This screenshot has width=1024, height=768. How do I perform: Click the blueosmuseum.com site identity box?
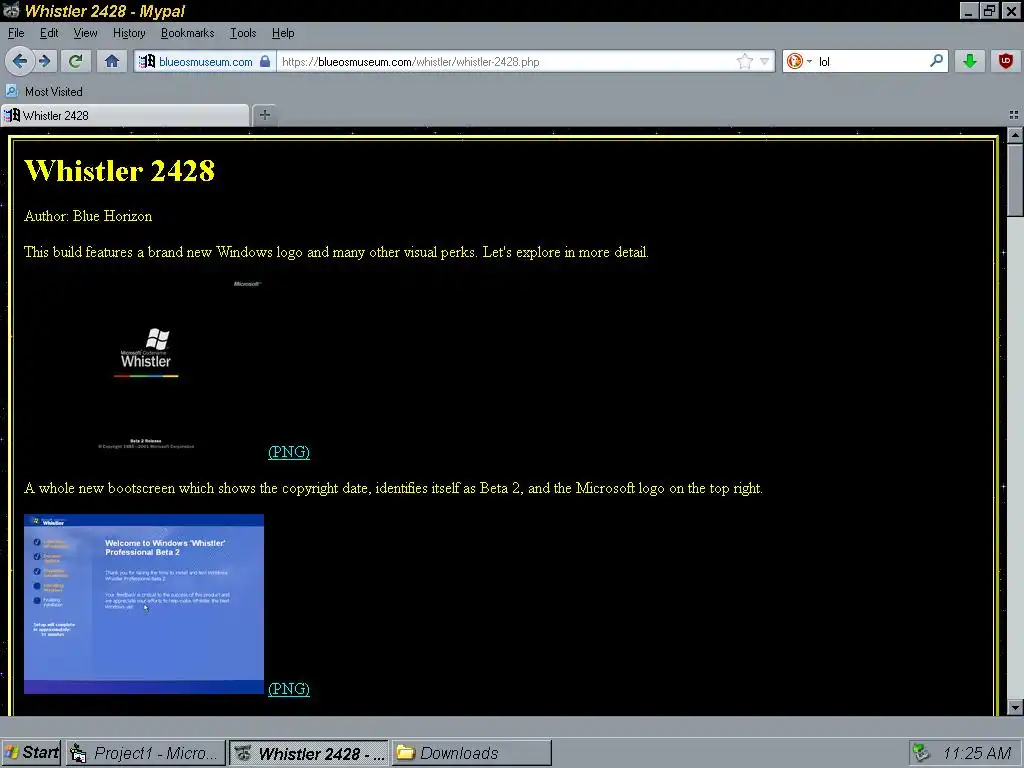[x=205, y=61]
